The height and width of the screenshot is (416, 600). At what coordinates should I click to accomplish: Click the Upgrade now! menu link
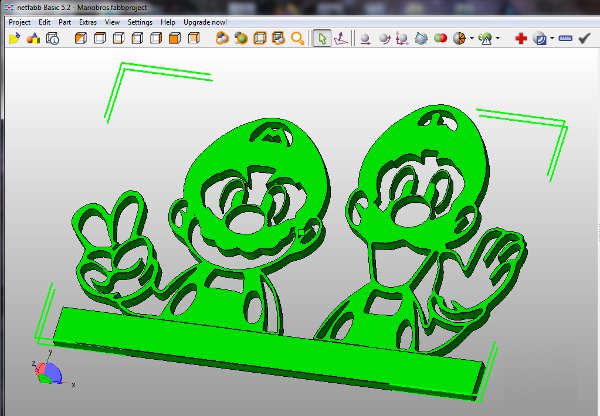[205, 22]
